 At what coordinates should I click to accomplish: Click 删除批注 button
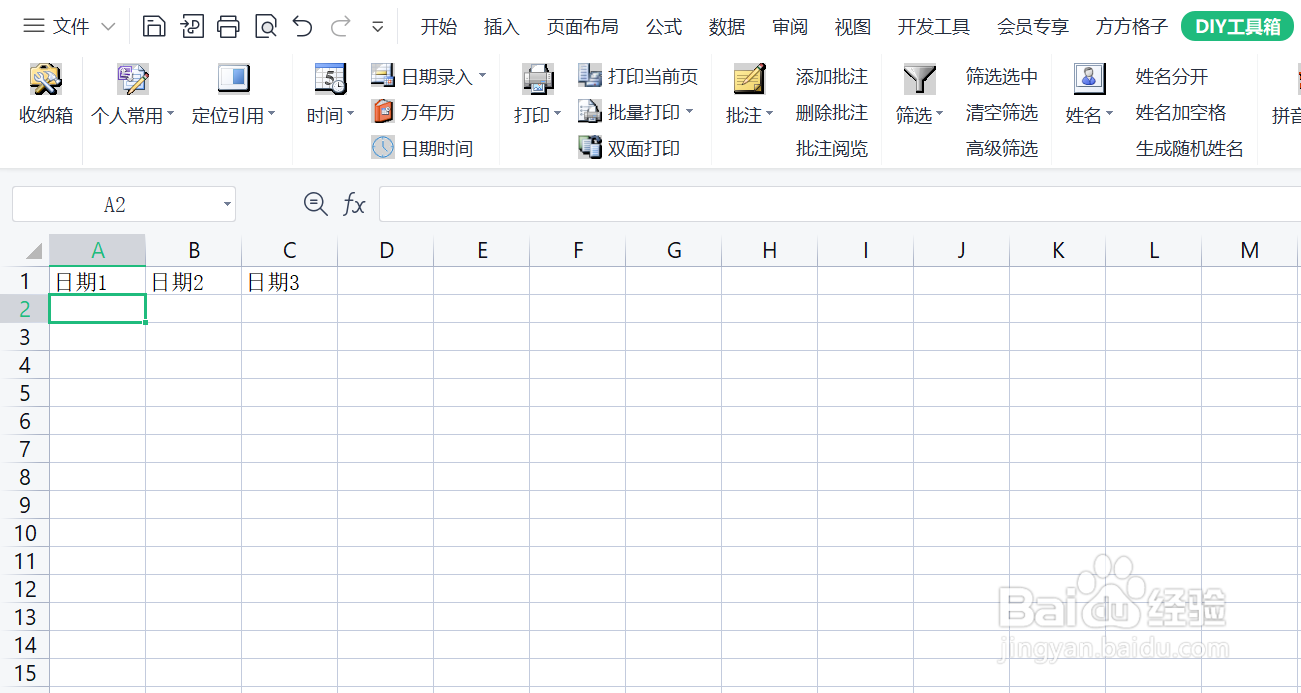tap(832, 112)
